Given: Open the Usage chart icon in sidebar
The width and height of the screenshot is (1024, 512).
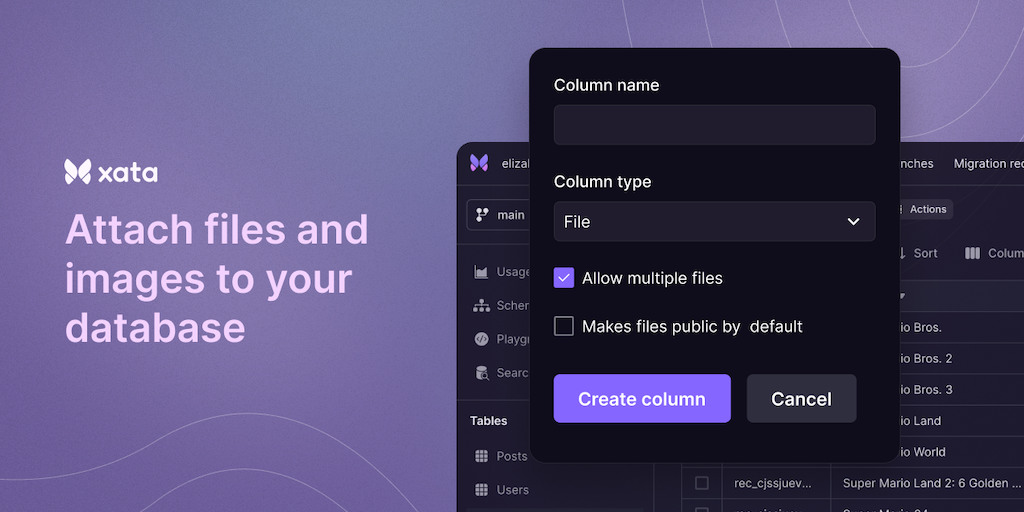Looking at the screenshot, I should [x=481, y=272].
